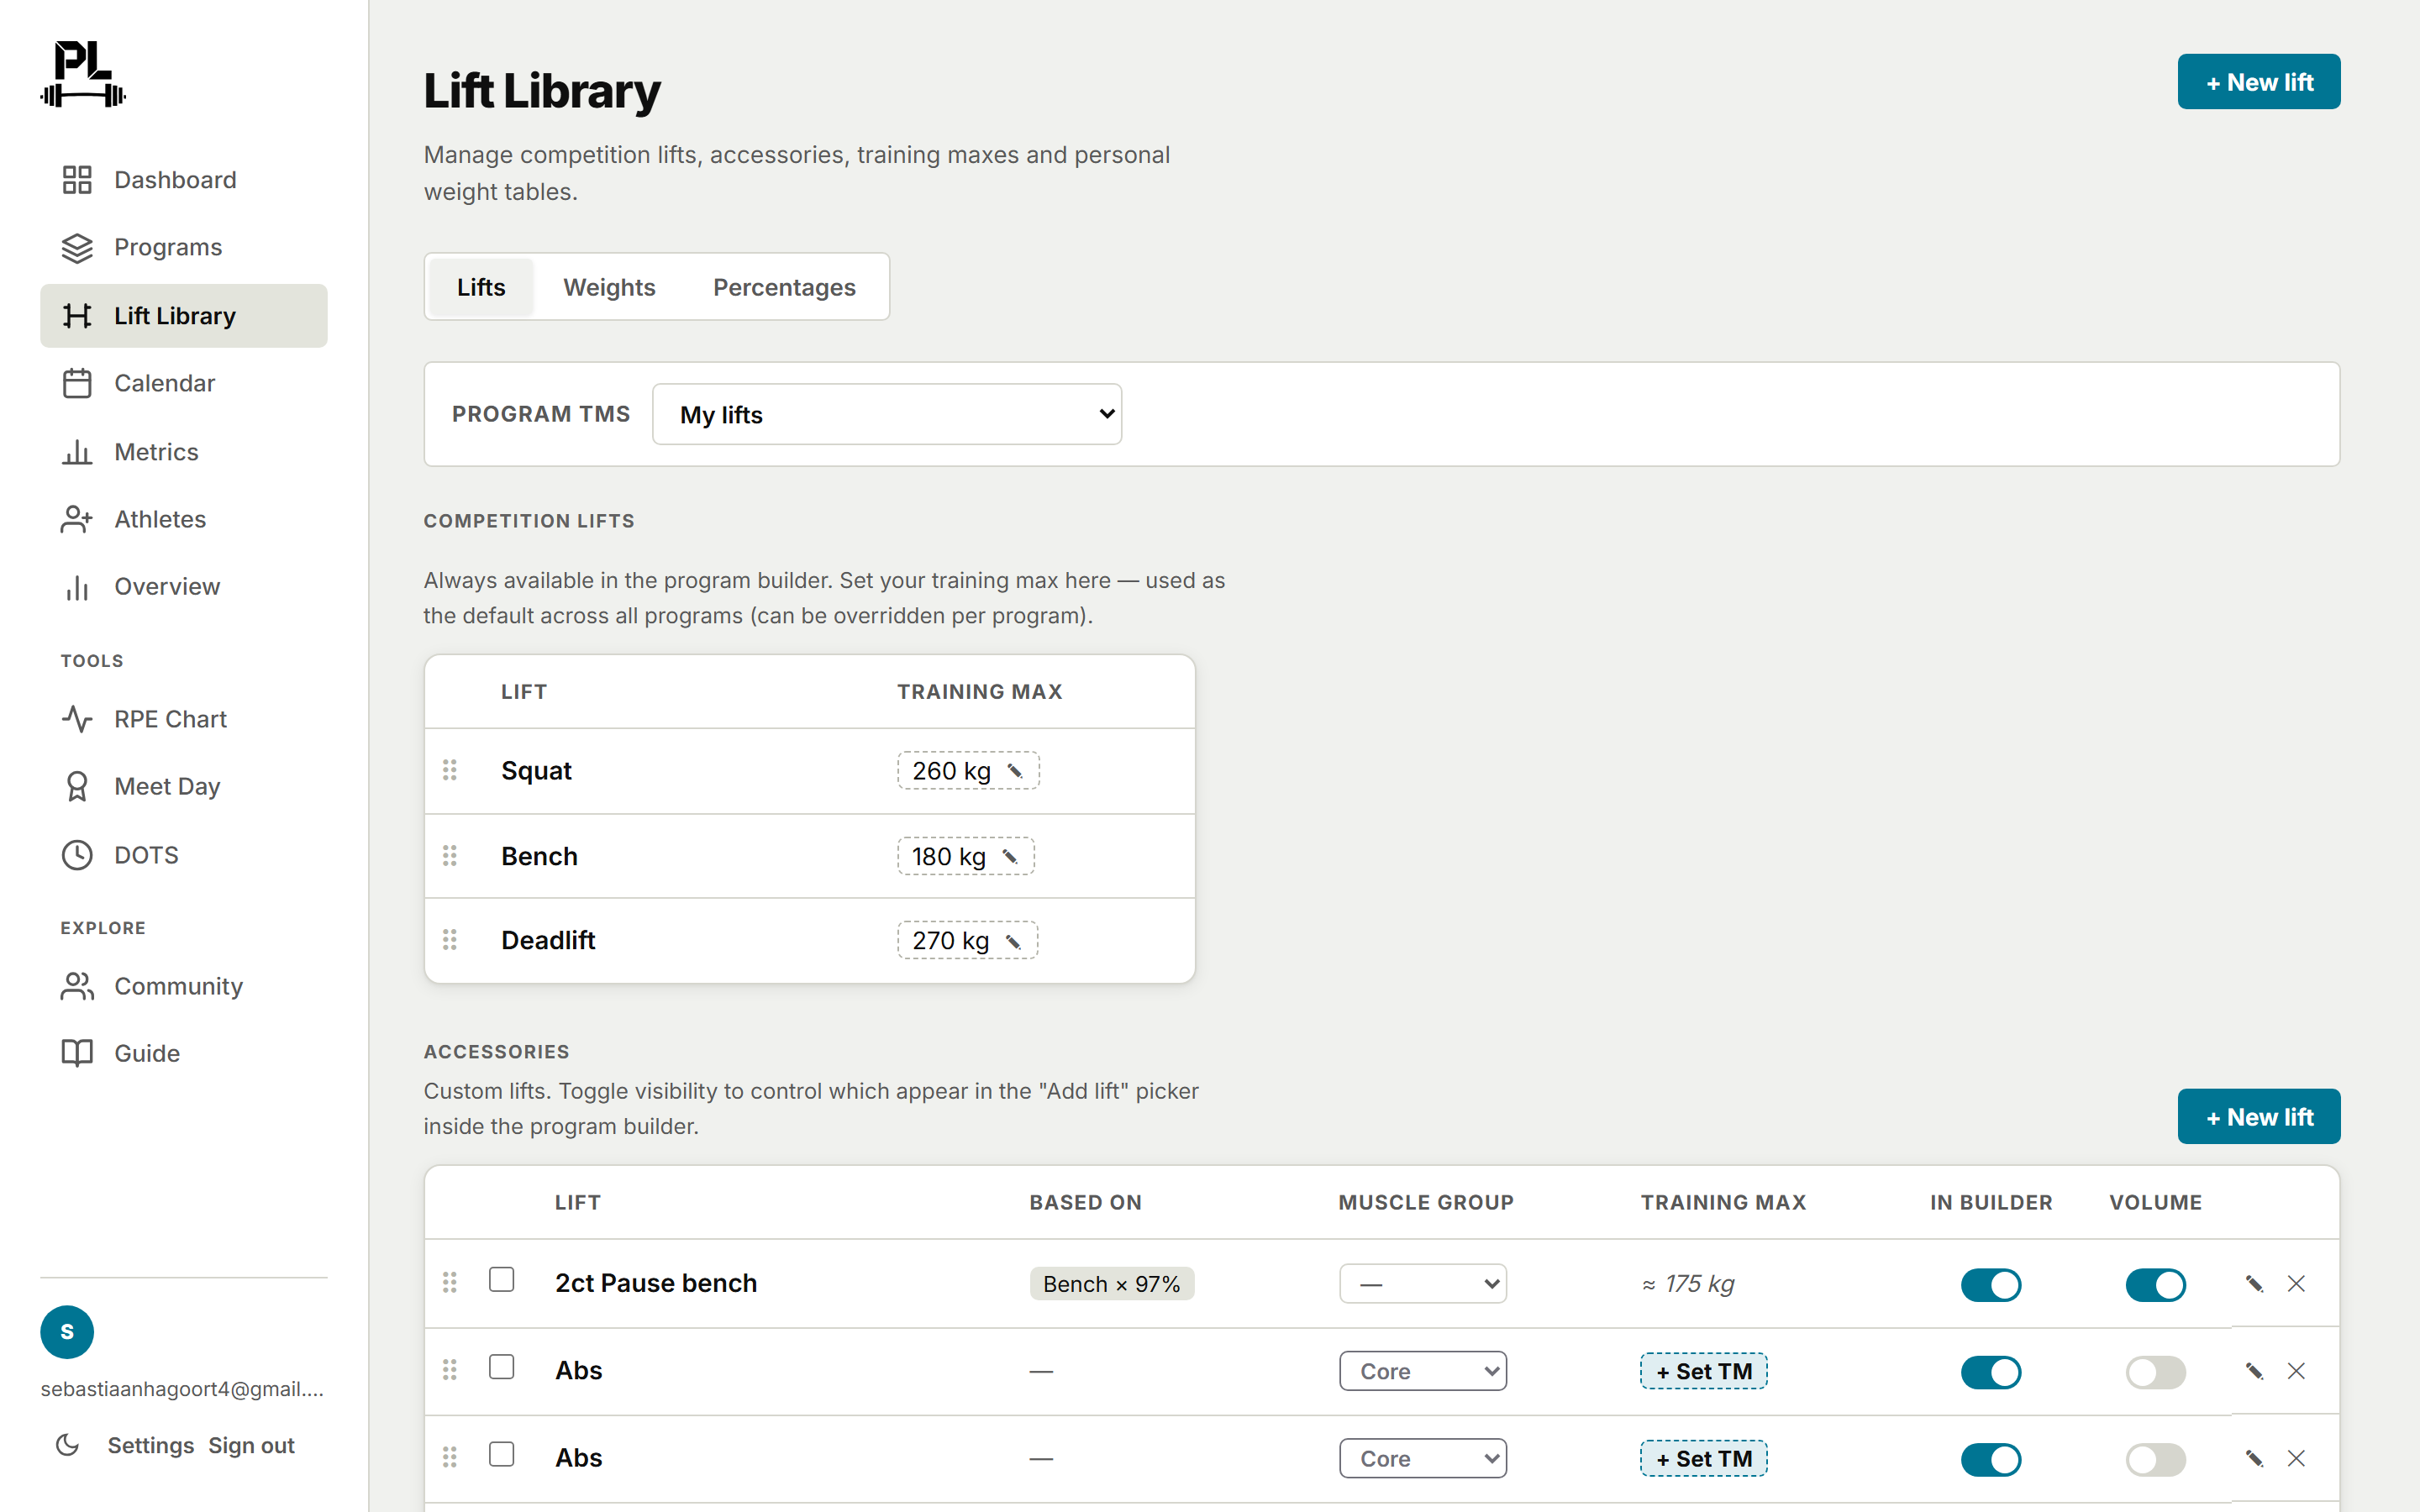Viewport: 2420px width, 1512px height.
Task: Delete the 2ct Pause bench row
Action: pos(2296,1284)
